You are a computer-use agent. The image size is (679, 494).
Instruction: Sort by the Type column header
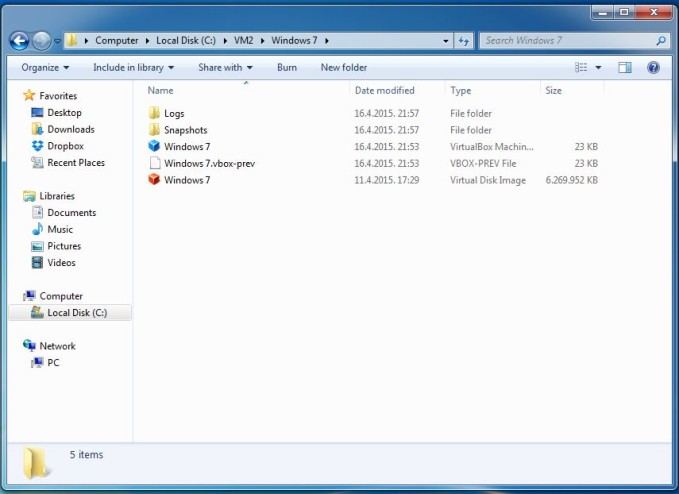pos(492,90)
